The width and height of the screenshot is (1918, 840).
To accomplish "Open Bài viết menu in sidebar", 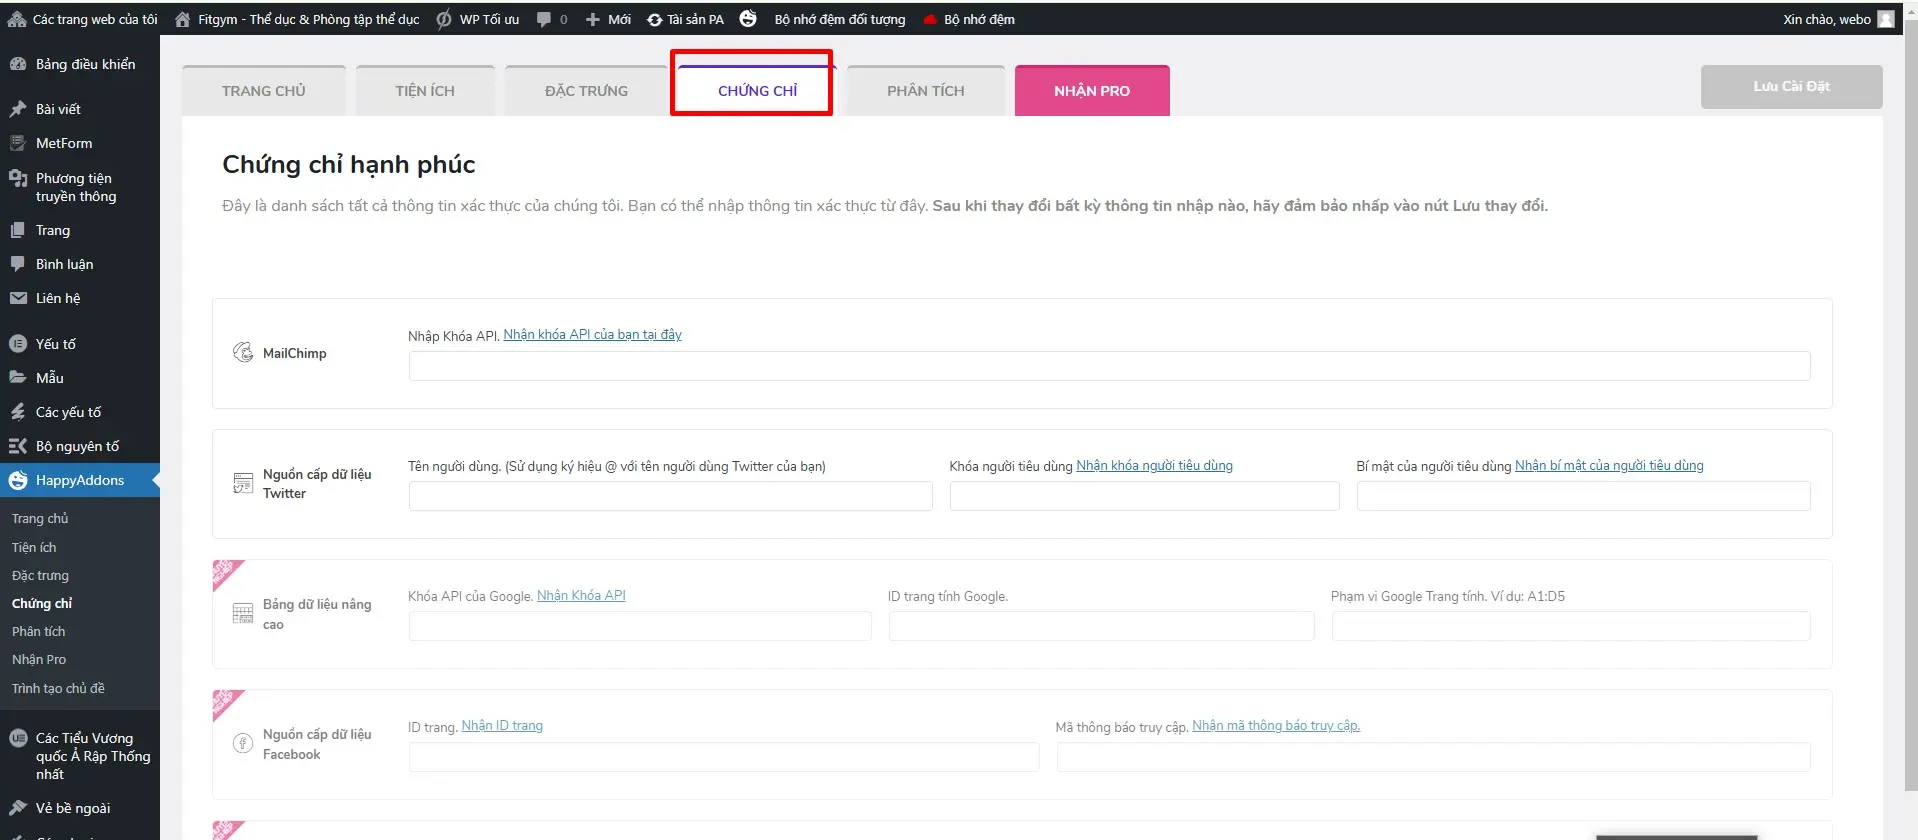I will [x=80, y=109].
